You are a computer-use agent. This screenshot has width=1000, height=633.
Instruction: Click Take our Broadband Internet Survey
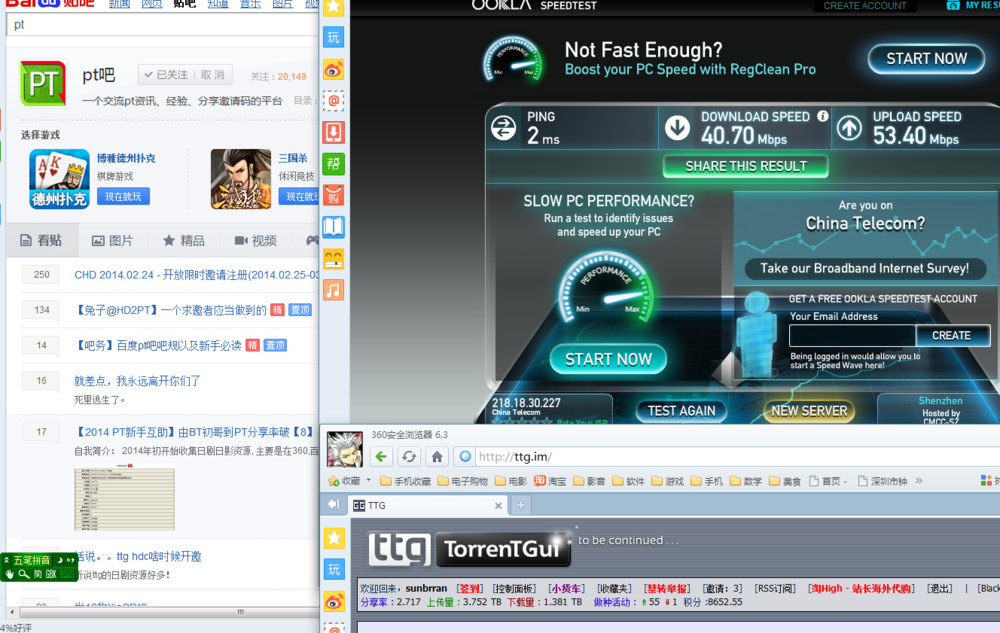coord(864,268)
